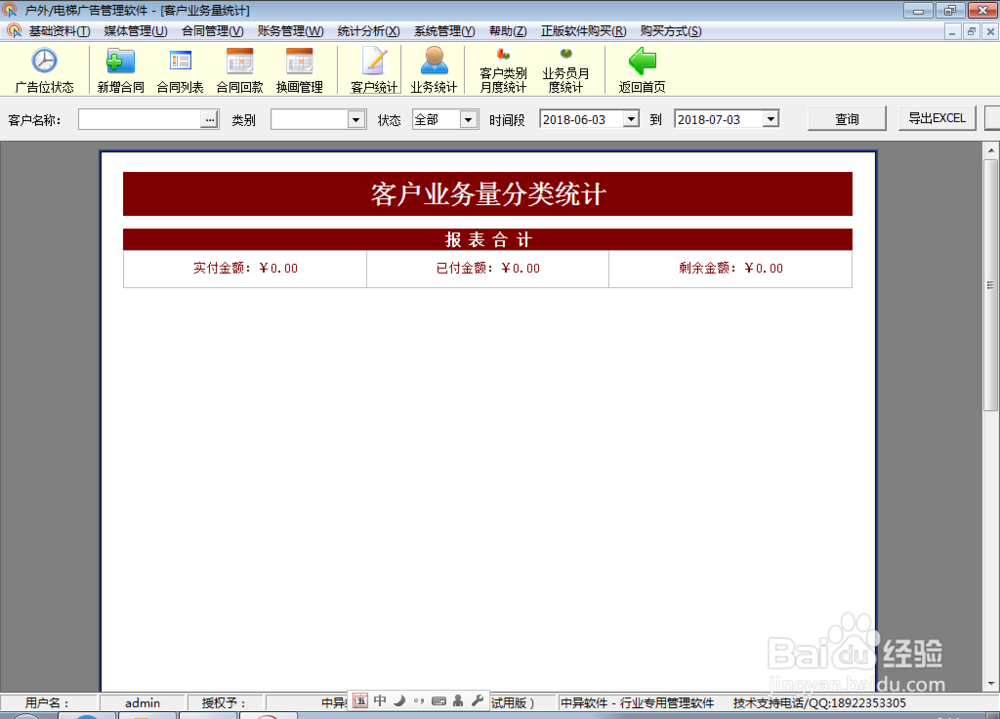This screenshot has height=719, width=1000.
Task: Open the IME wrench settings icon
Action: click(x=478, y=701)
